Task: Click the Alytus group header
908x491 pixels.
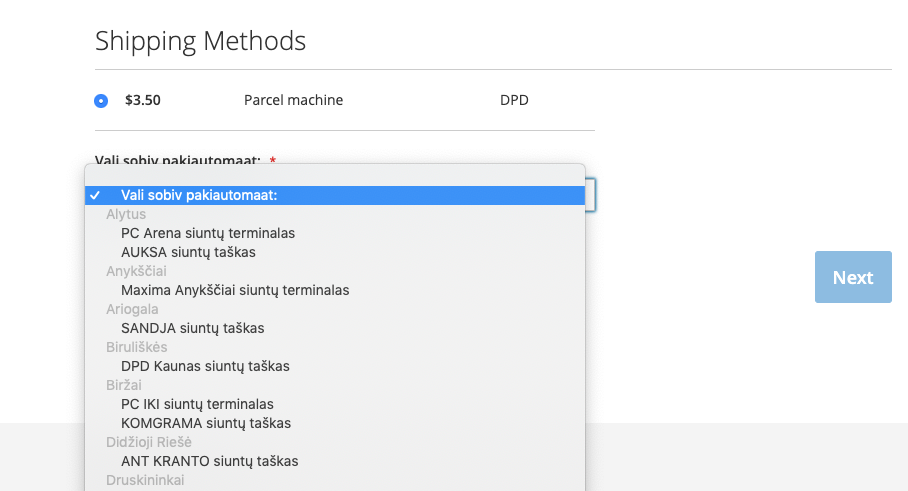Action: pos(126,214)
